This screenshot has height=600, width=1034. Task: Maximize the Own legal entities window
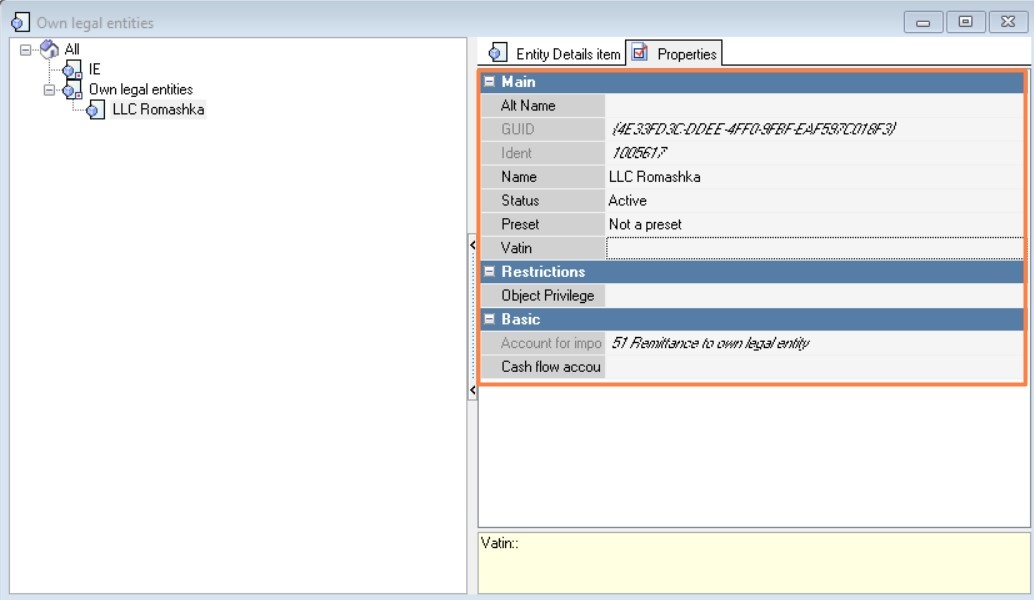click(x=965, y=22)
